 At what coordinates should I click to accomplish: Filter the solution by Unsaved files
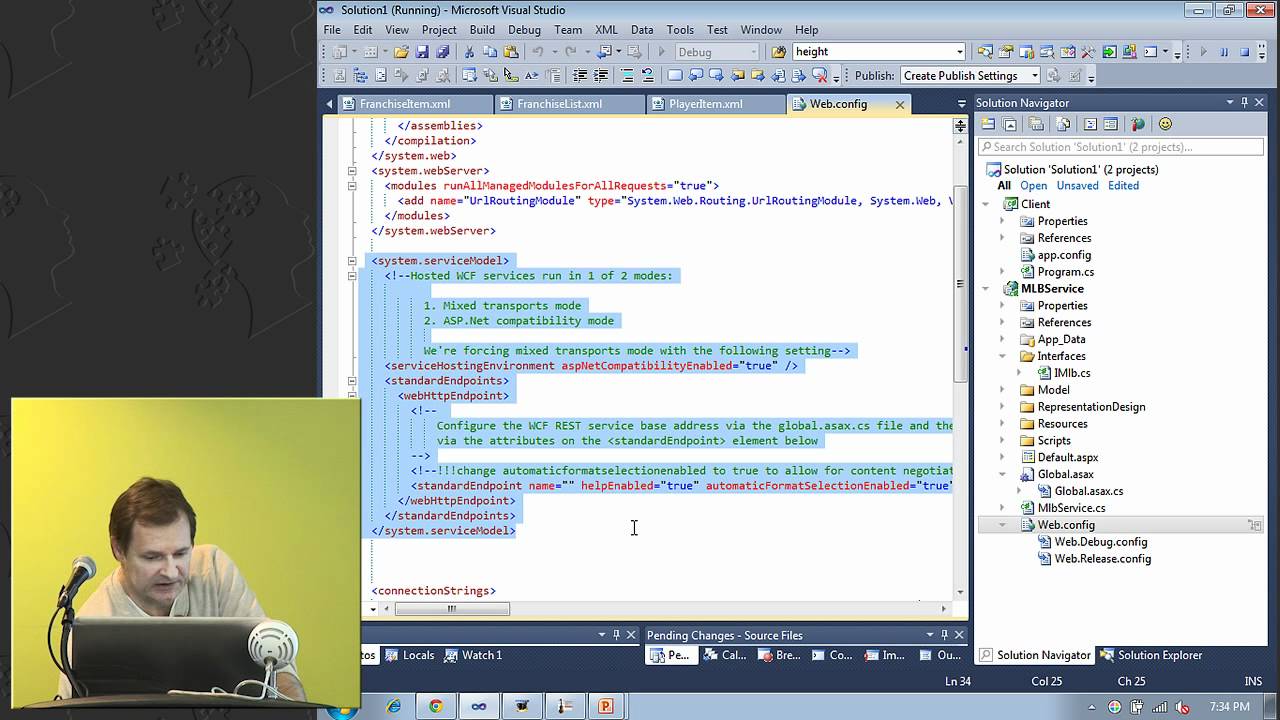click(x=1077, y=186)
